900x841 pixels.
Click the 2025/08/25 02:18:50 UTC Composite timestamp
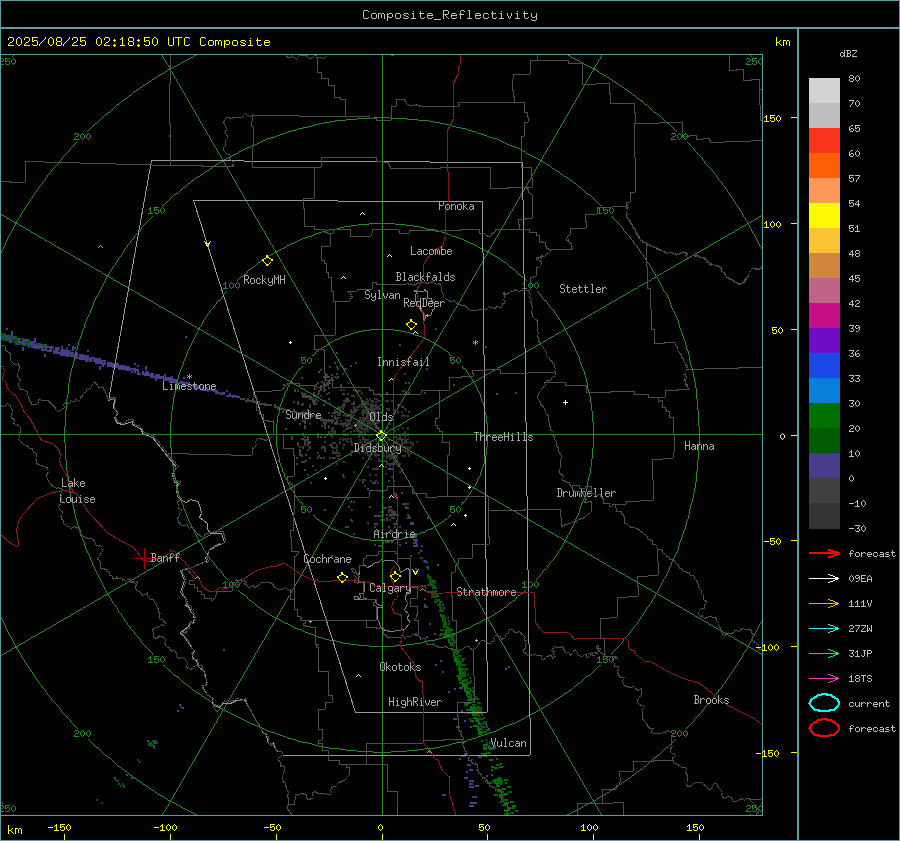(138, 42)
